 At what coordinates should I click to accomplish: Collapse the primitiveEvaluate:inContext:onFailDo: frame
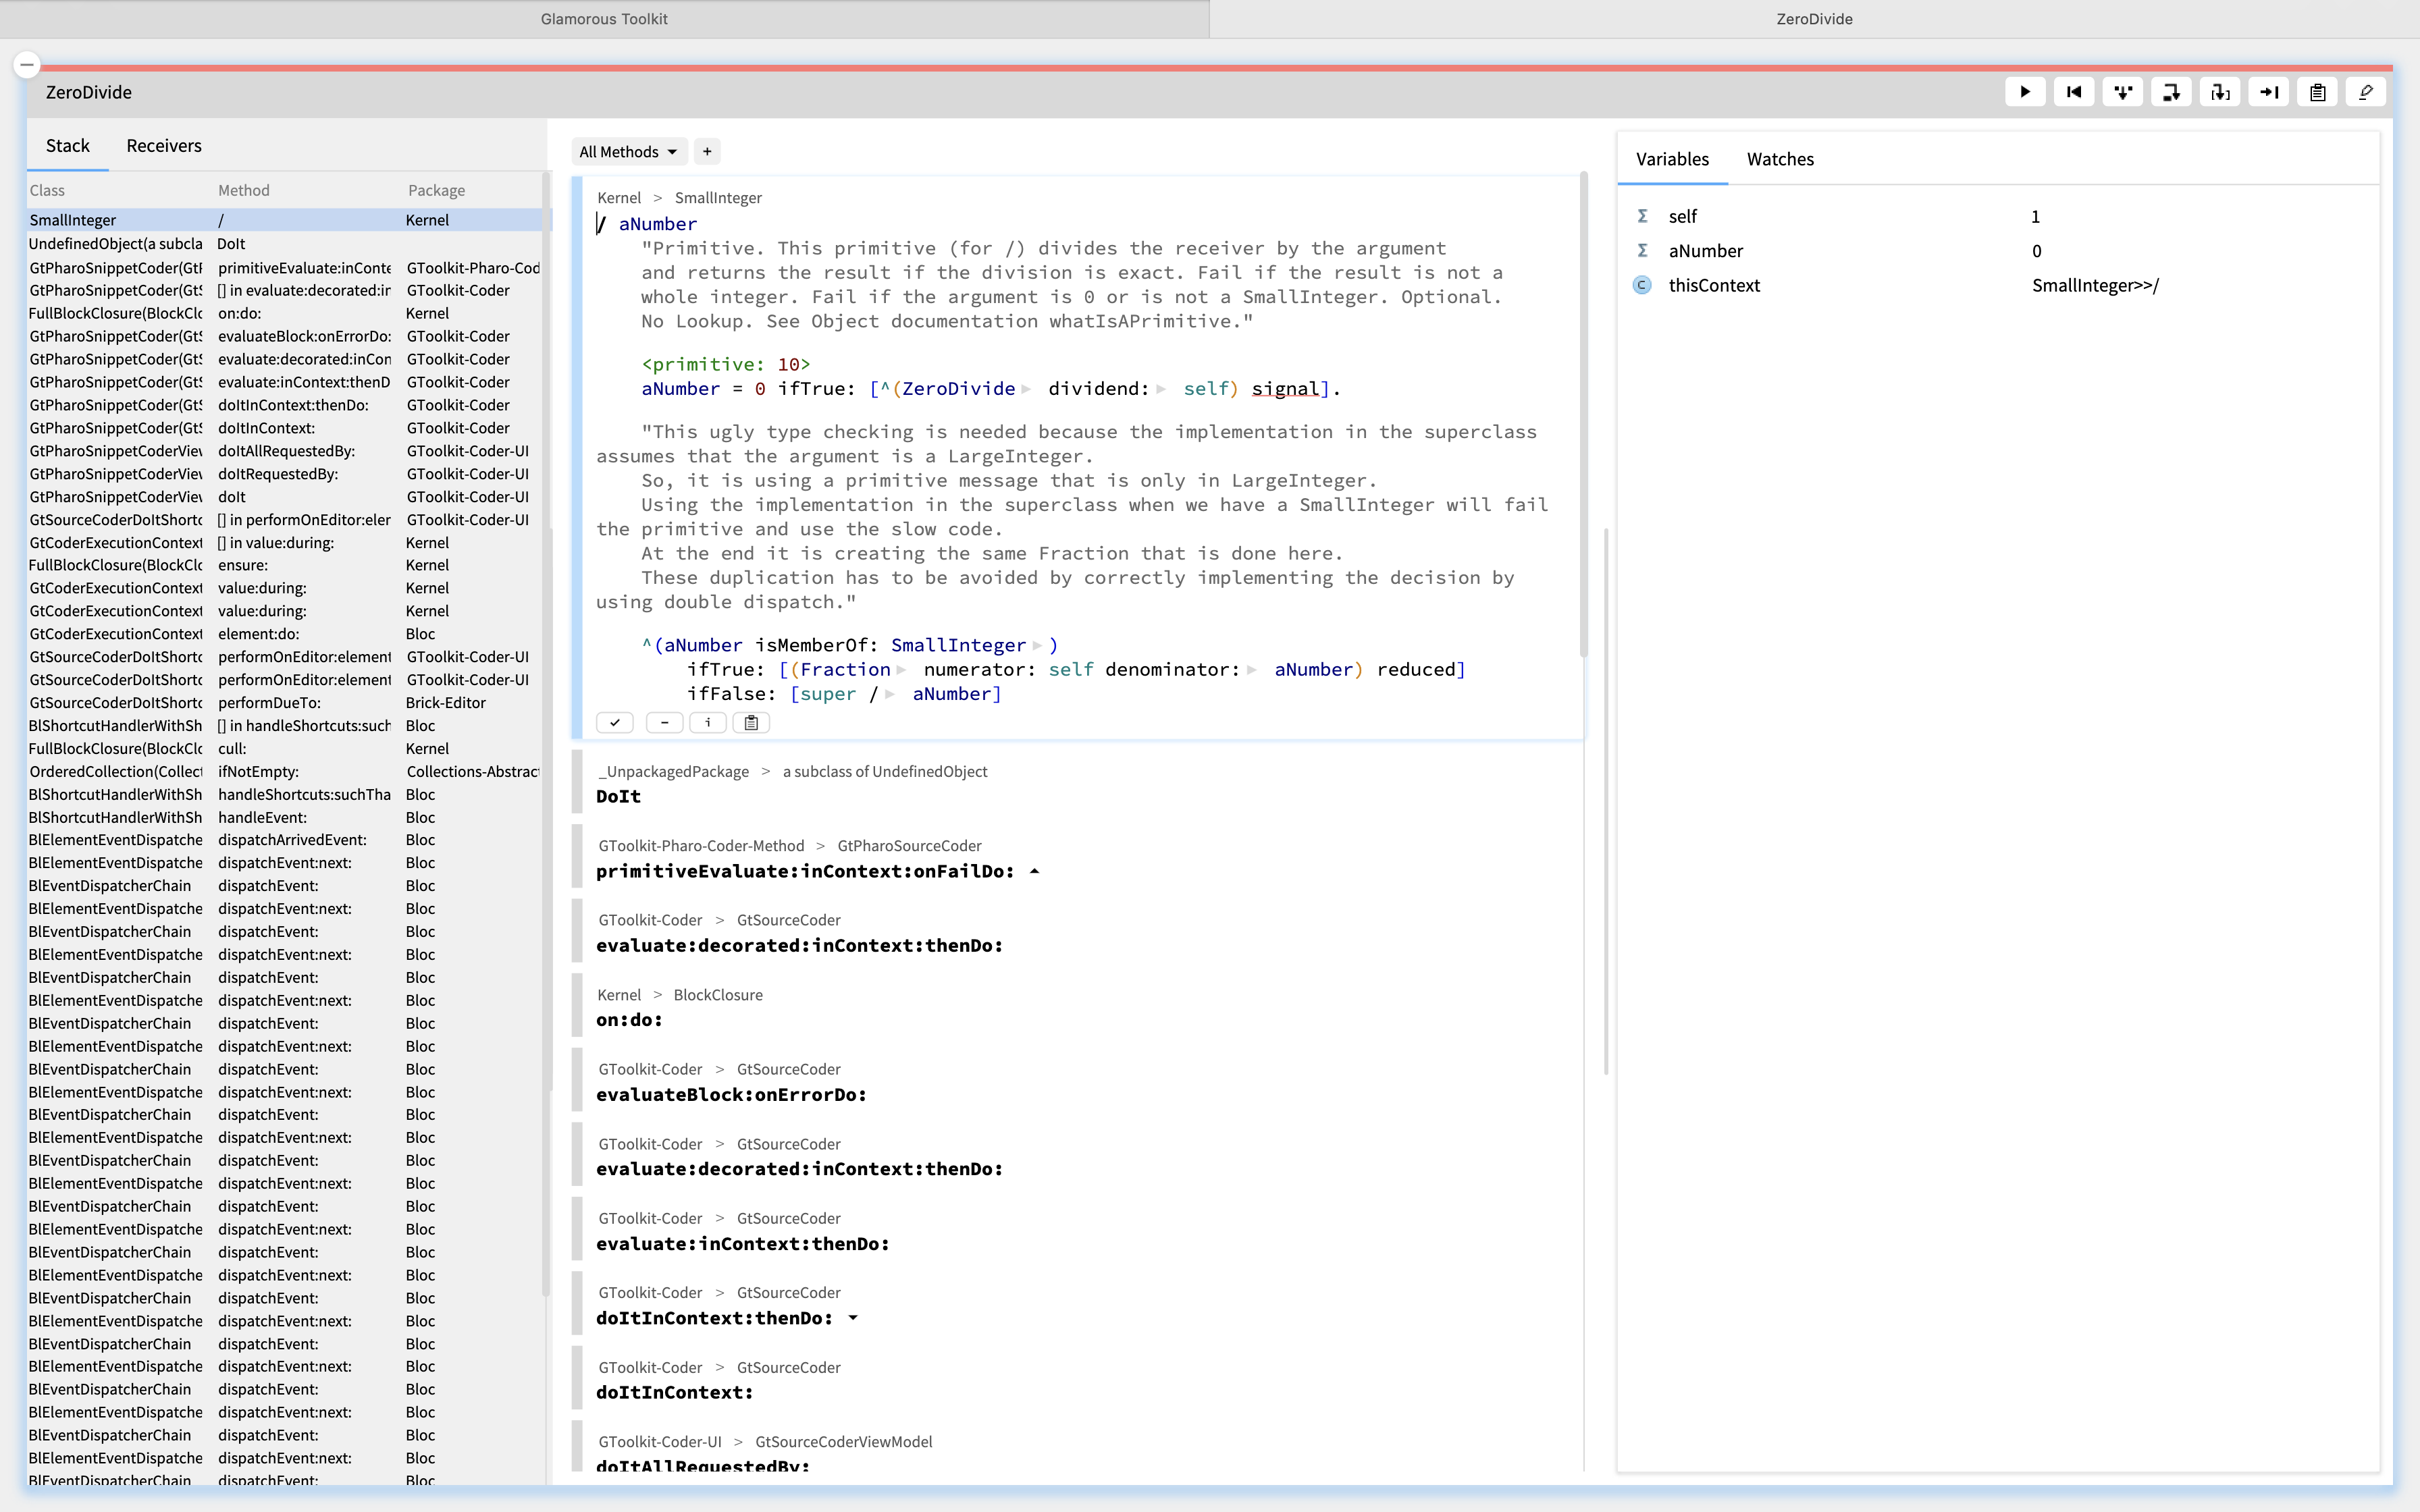(x=1035, y=871)
